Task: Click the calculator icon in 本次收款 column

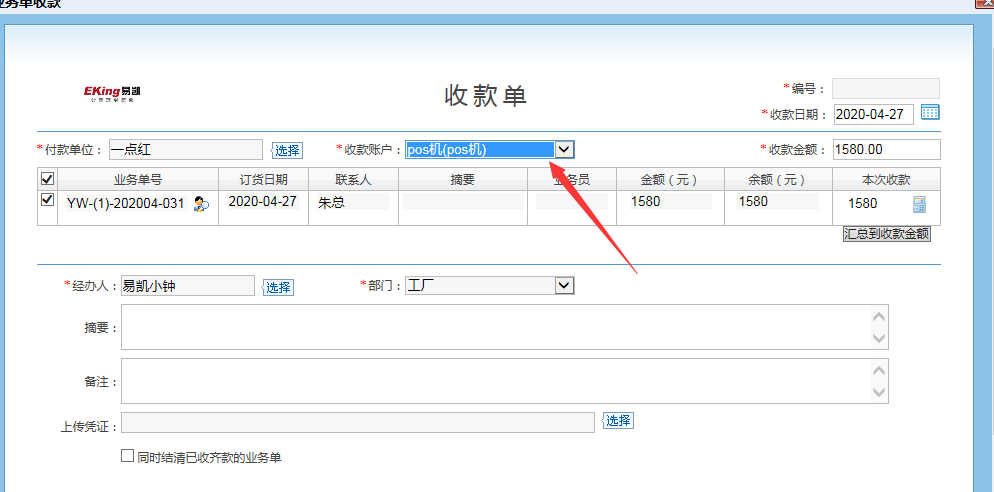Action: (x=919, y=204)
